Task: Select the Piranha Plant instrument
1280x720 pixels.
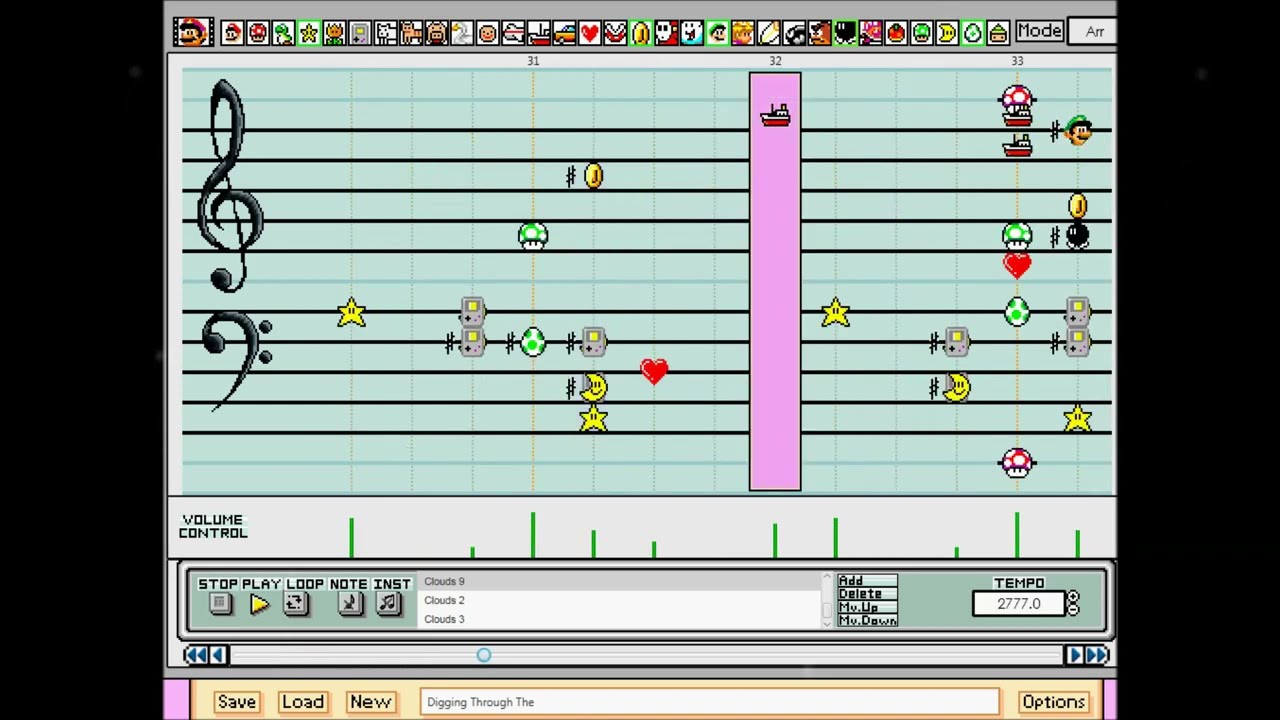Action: [x=615, y=33]
